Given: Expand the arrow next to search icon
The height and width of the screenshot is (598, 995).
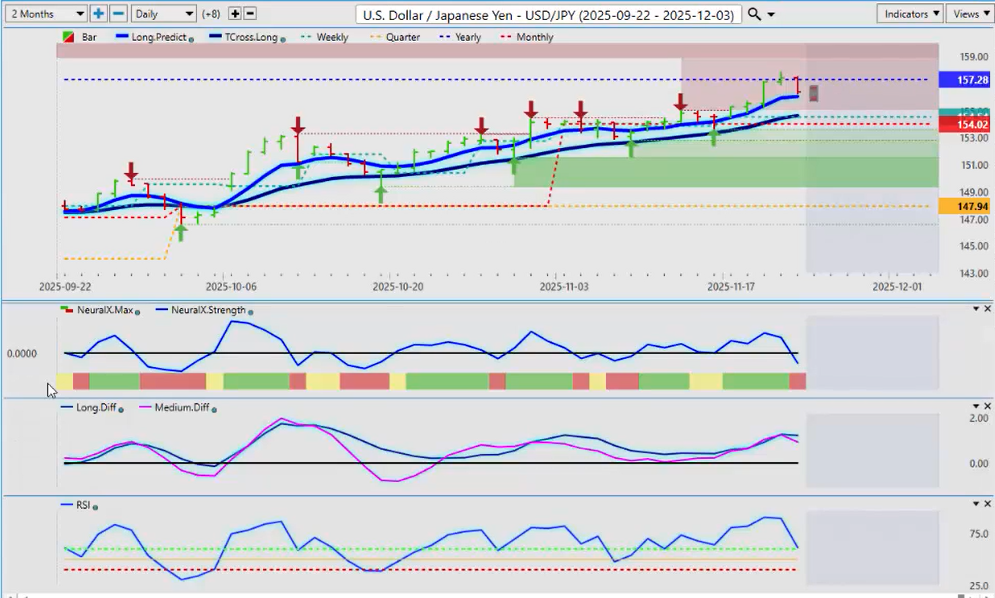Looking at the screenshot, I should coord(771,15).
